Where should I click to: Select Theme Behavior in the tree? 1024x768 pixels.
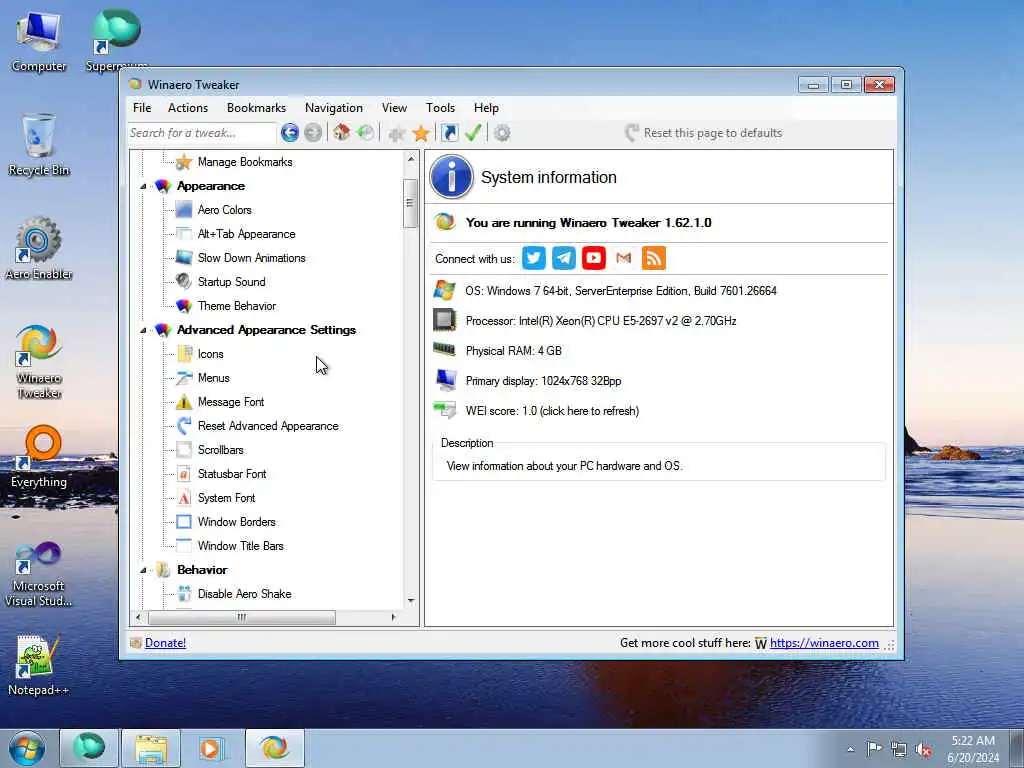(x=236, y=306)
